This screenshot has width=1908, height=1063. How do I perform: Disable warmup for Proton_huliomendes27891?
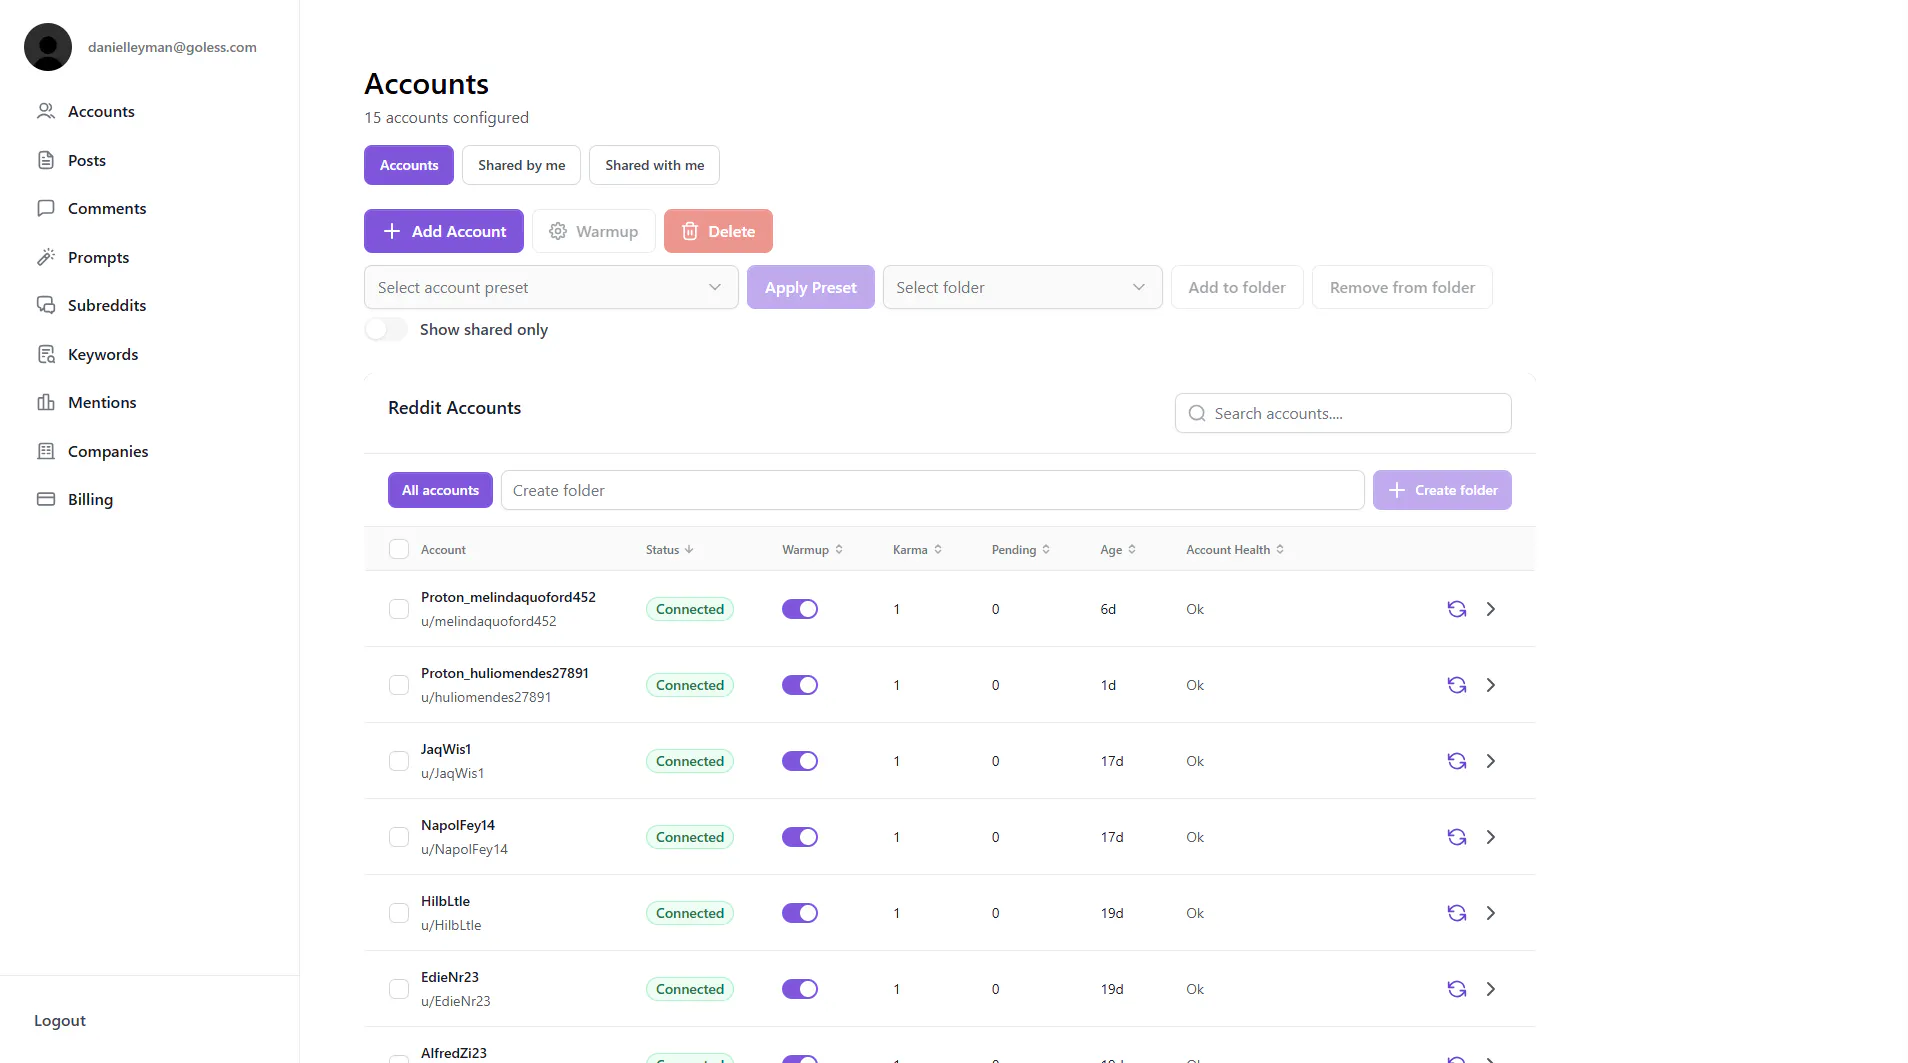(x=800, y=685)
